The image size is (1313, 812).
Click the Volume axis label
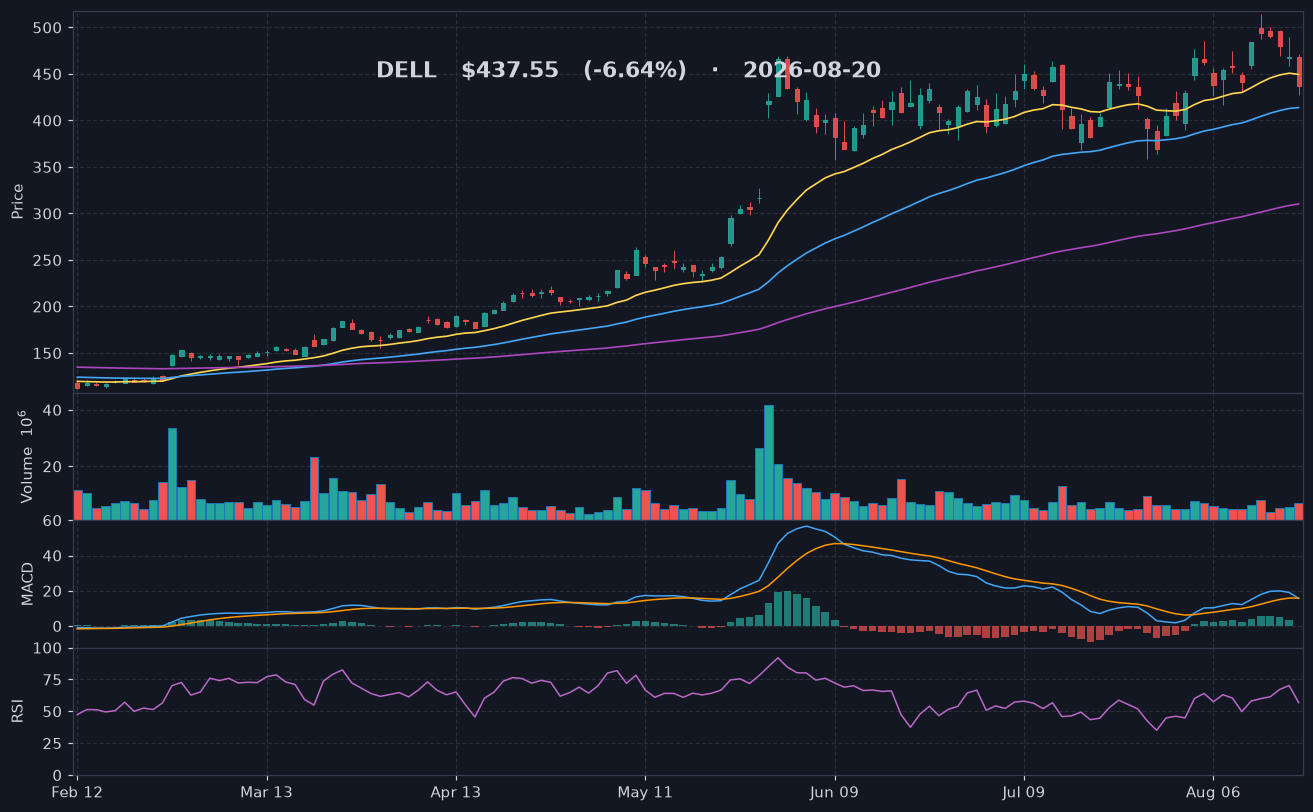26,456
